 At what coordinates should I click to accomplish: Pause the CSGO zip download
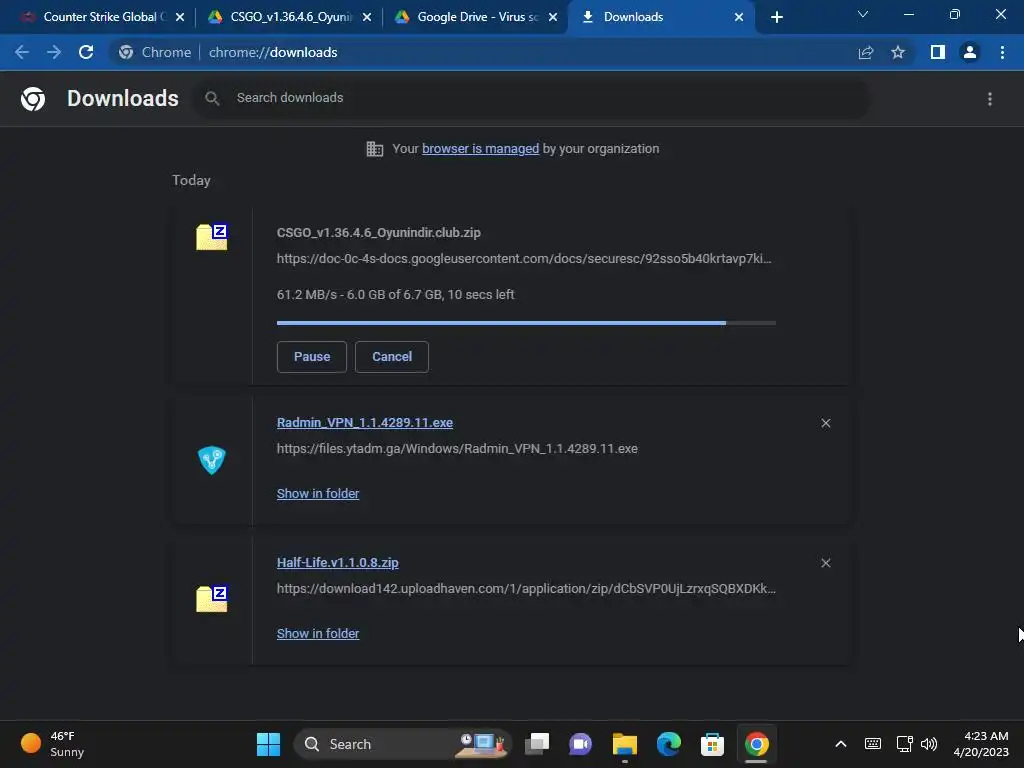312,357
